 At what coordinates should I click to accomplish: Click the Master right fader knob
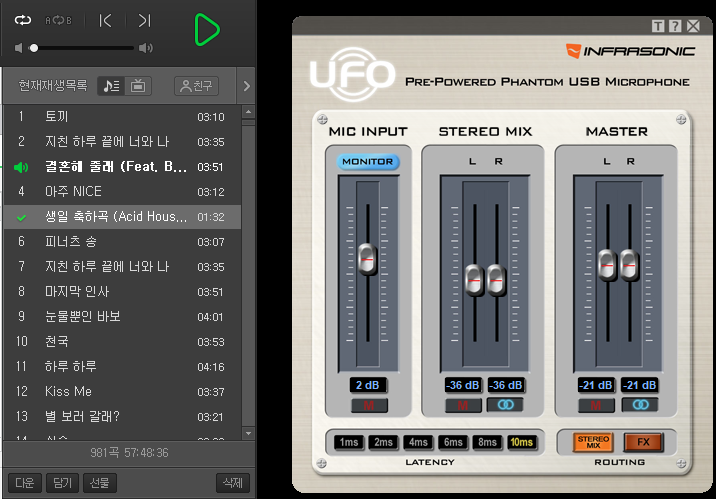(629, 265)
